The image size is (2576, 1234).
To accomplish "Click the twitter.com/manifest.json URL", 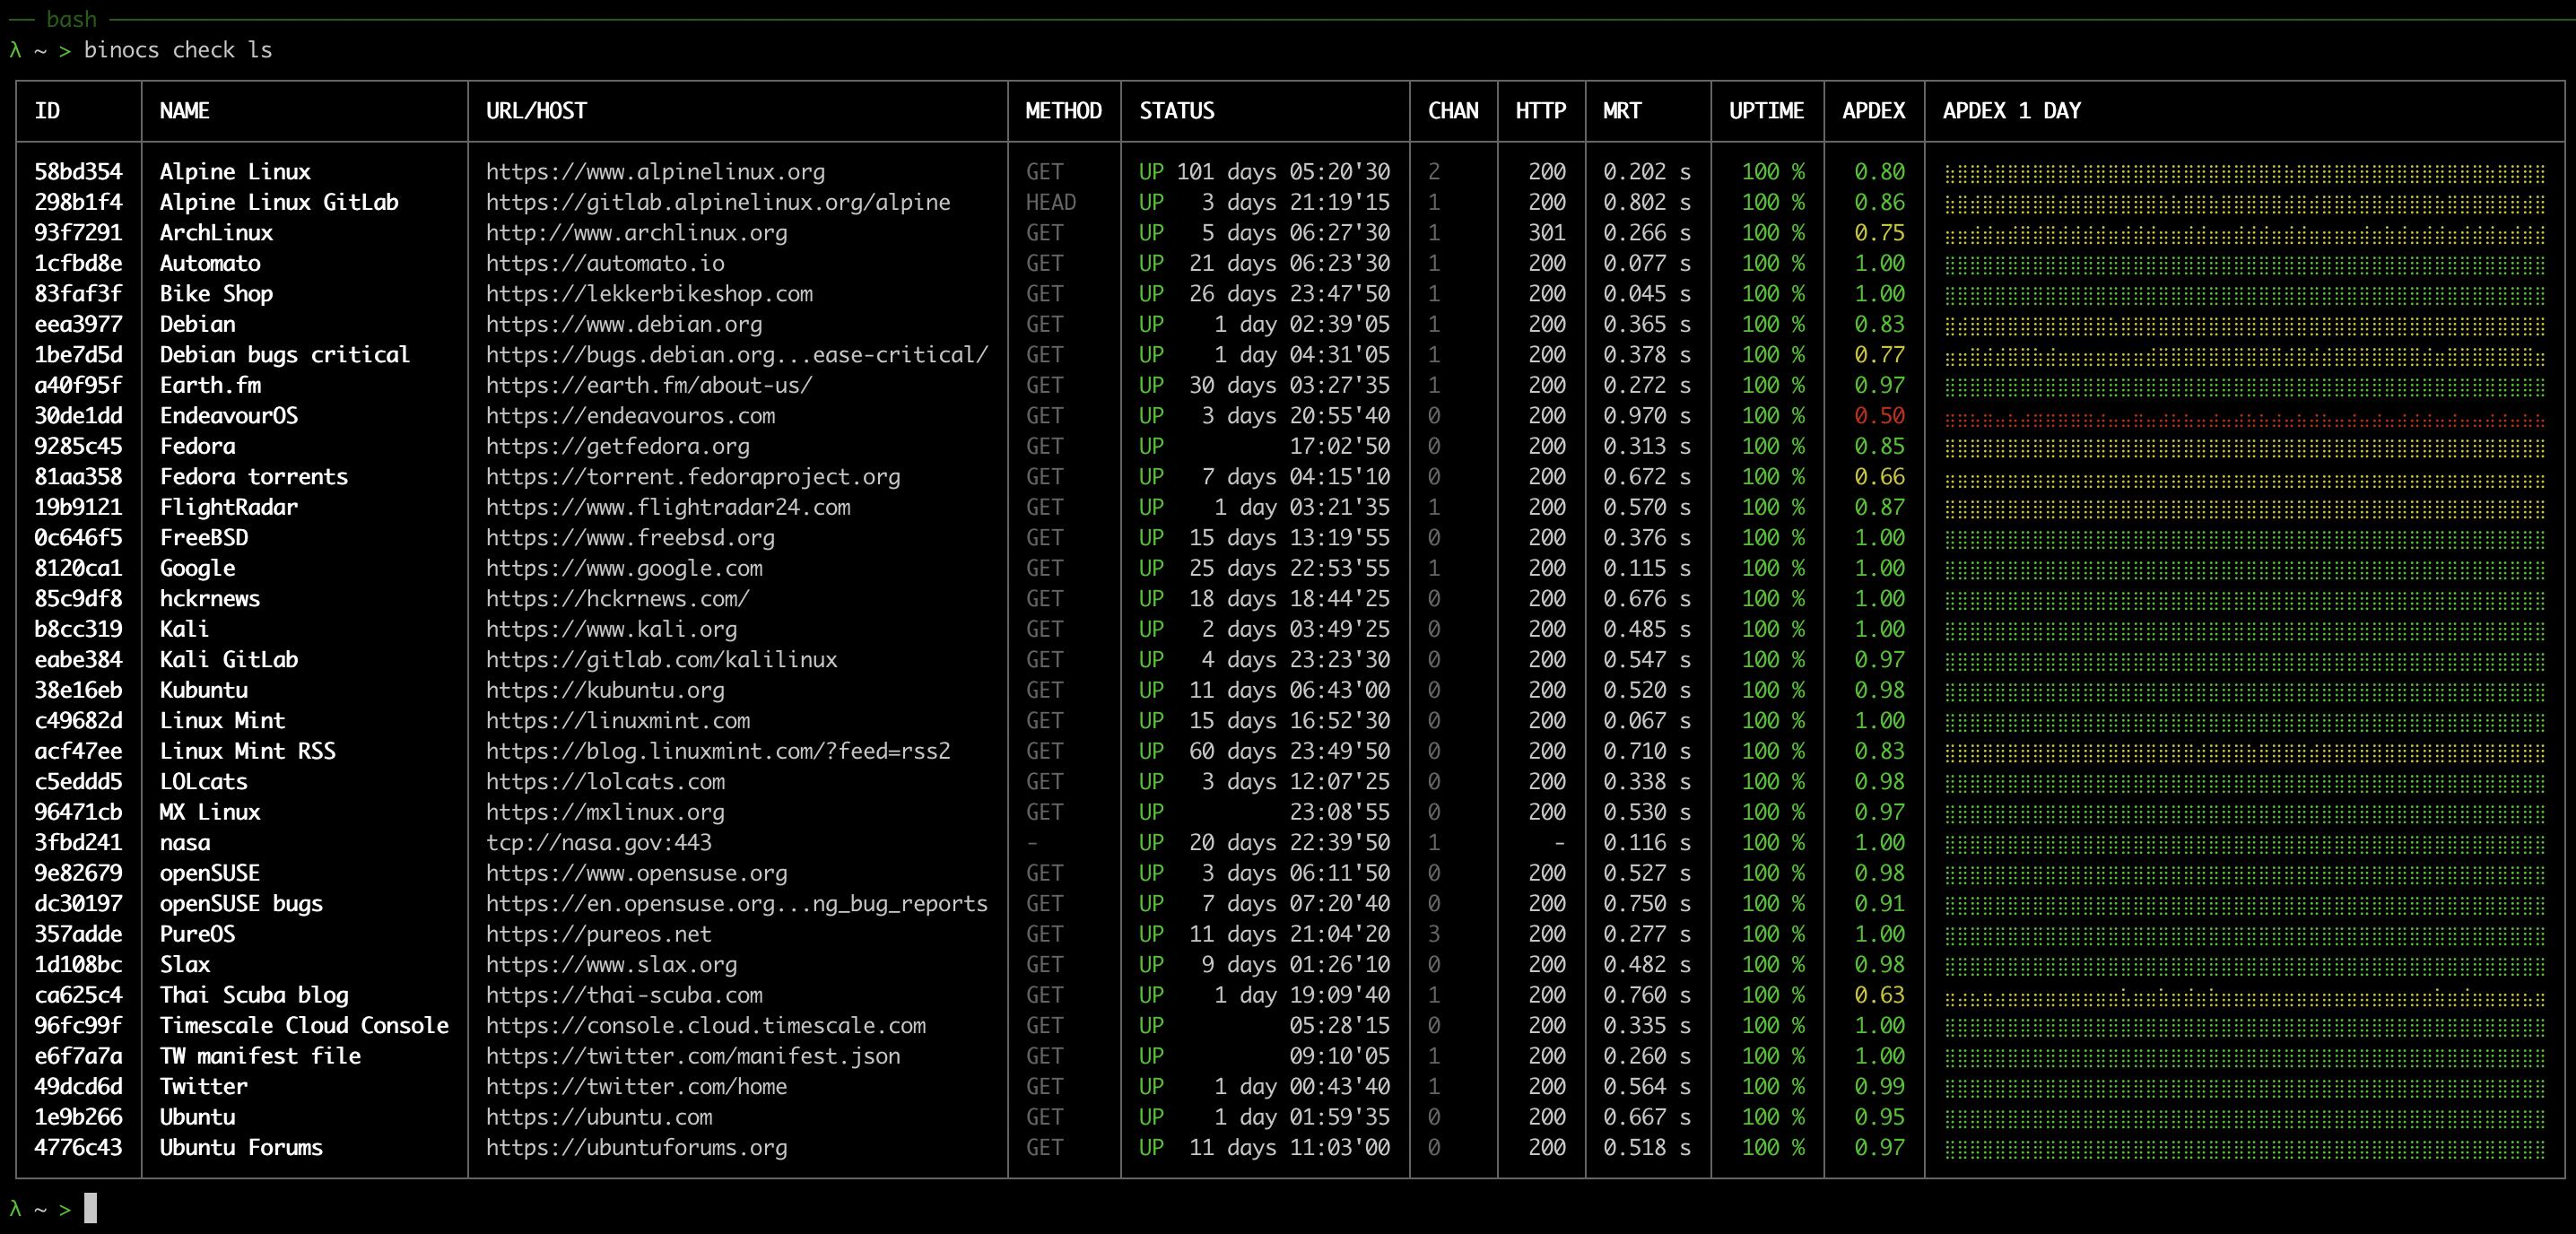I will [x=692, y=1057].
